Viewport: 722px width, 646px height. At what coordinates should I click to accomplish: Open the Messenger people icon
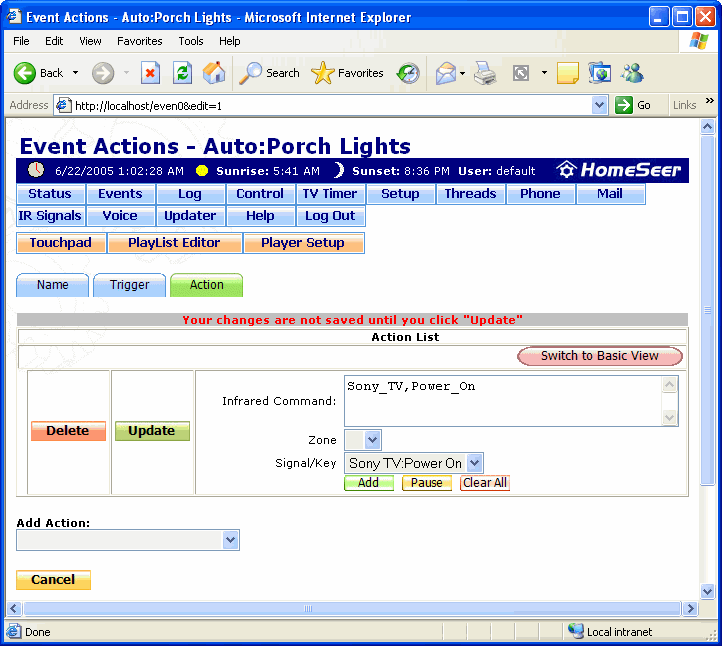(x=632, y=73)
